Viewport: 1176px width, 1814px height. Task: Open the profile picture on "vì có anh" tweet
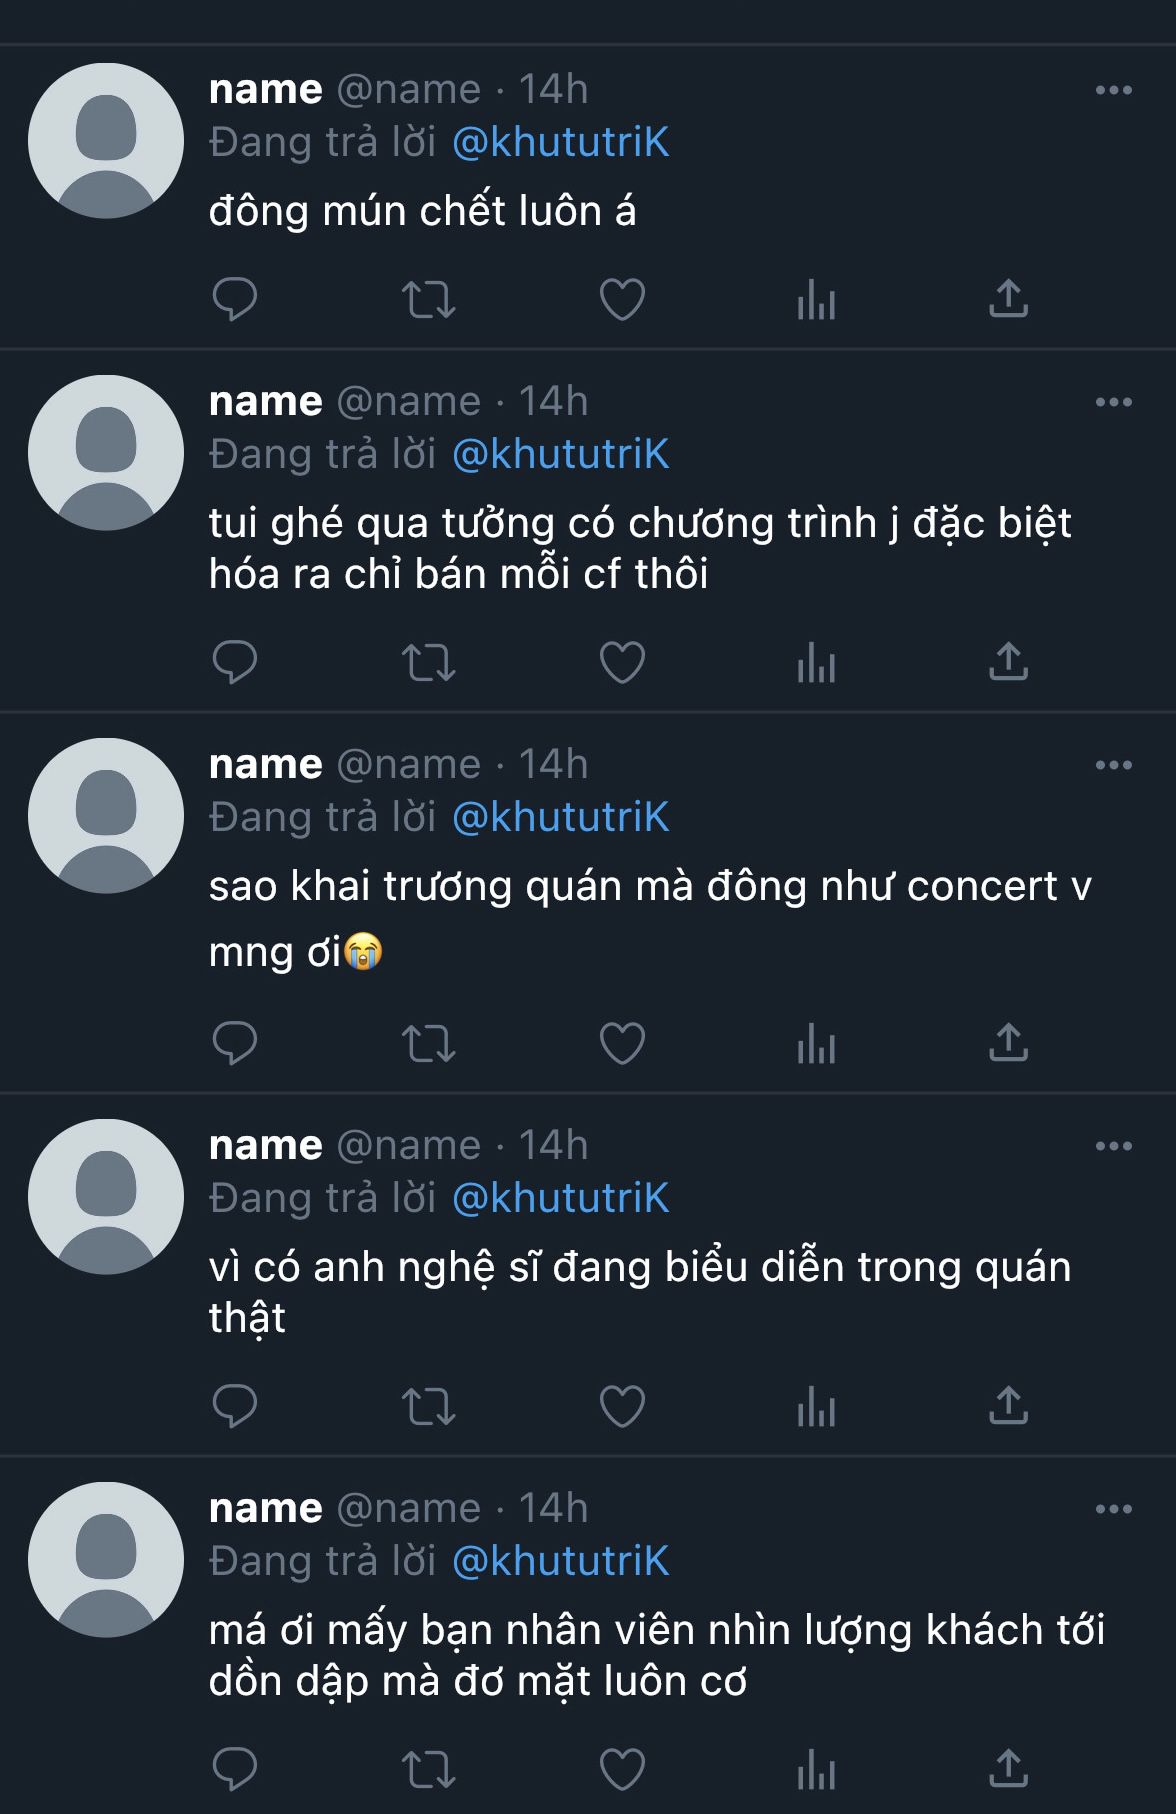106,1197
